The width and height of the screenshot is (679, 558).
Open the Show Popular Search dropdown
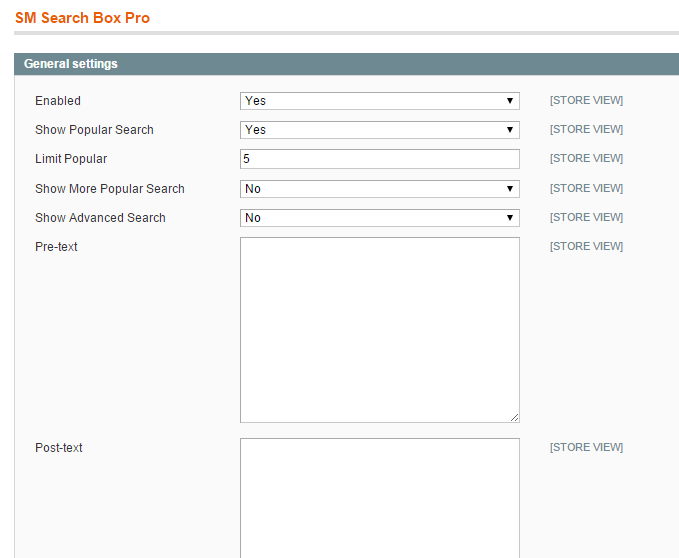[380, 130]
